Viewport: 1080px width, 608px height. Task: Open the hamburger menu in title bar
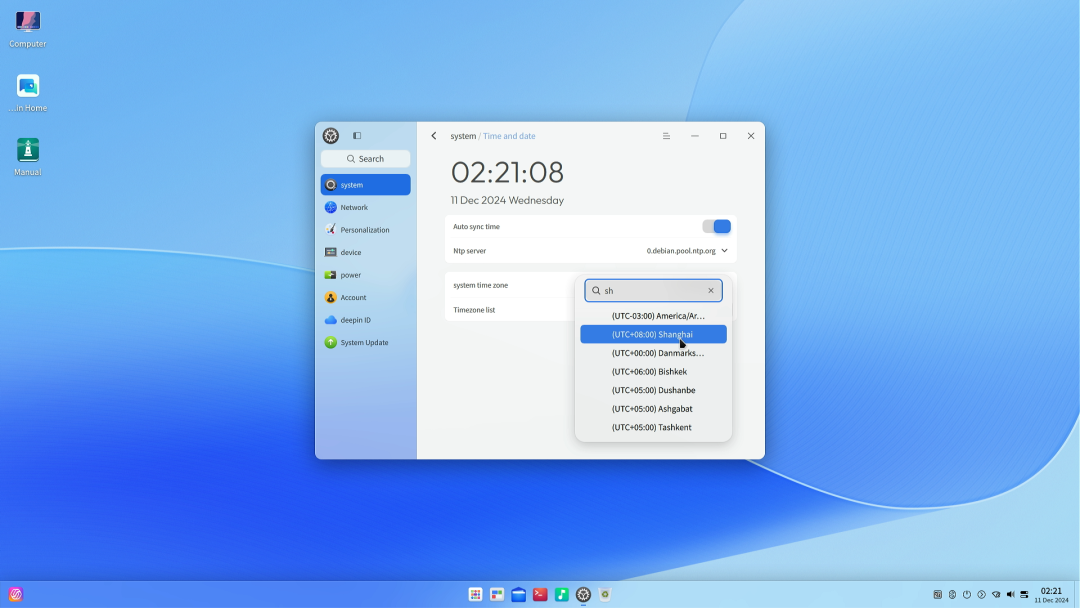coord(666,136)
